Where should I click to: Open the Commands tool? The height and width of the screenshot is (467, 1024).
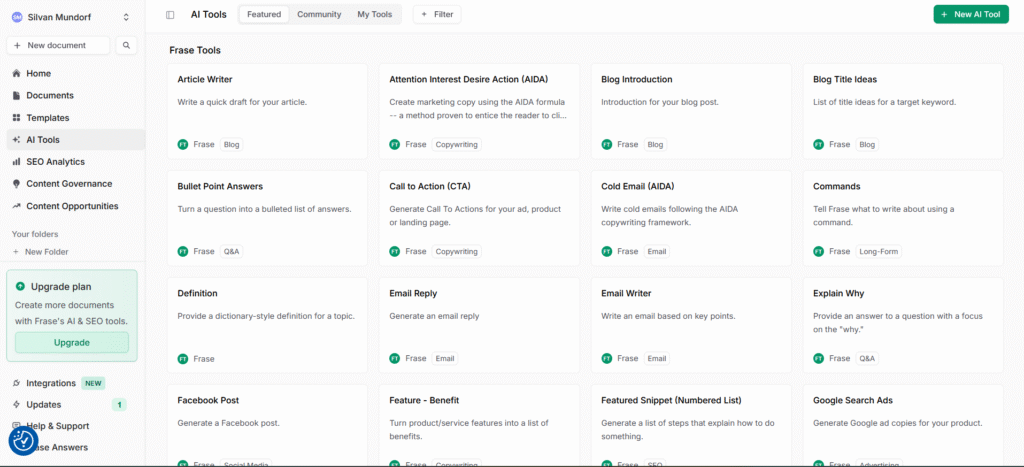(903, 218)
